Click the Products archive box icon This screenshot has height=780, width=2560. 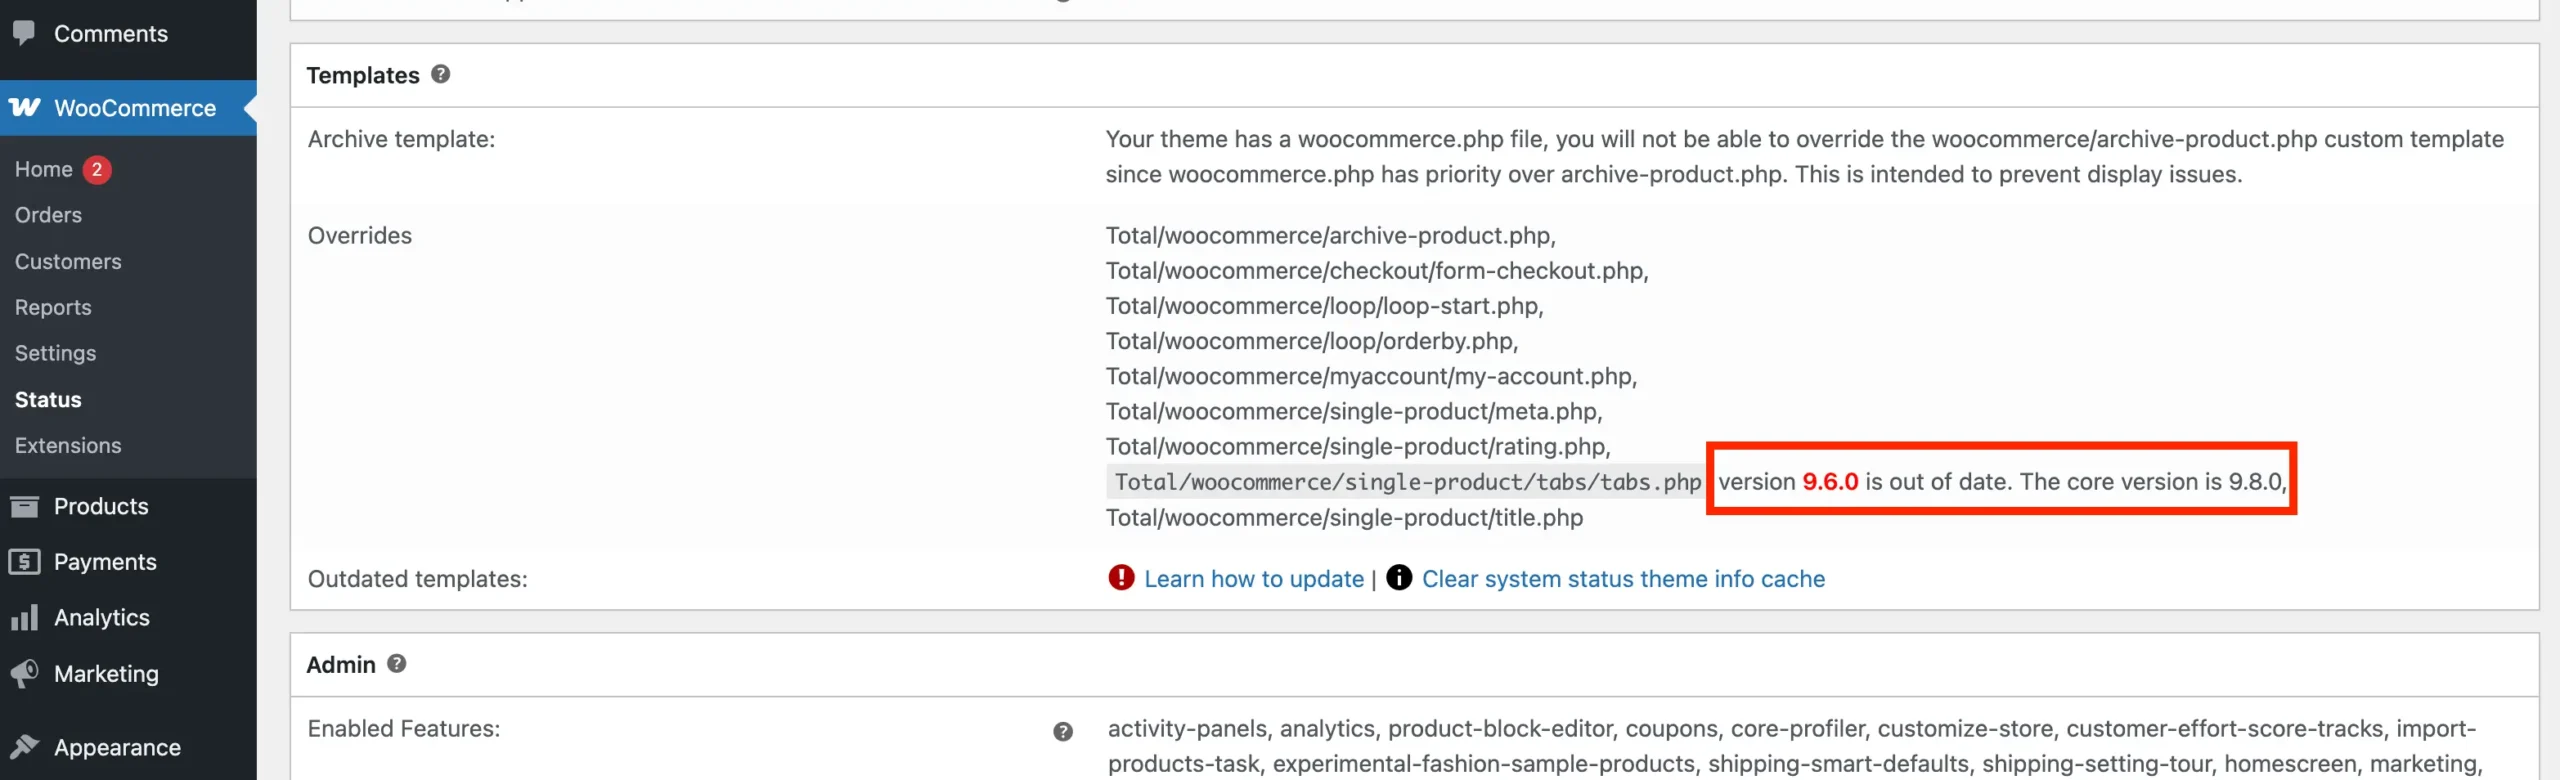coord(24,506)
